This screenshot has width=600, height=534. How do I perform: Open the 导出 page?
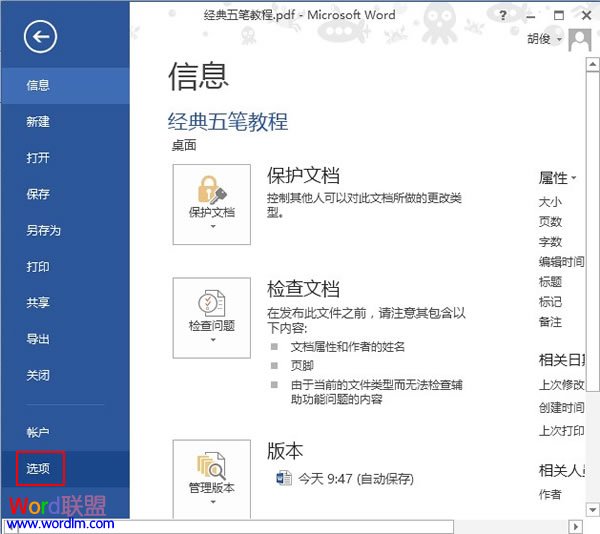pyautogui.click(x=38, y=339)
